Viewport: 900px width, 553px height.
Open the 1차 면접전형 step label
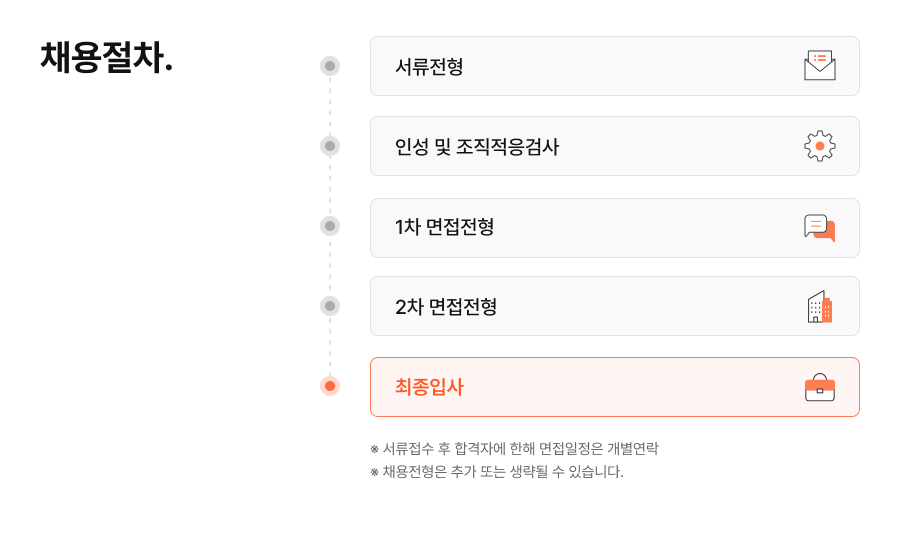(444, 227)
